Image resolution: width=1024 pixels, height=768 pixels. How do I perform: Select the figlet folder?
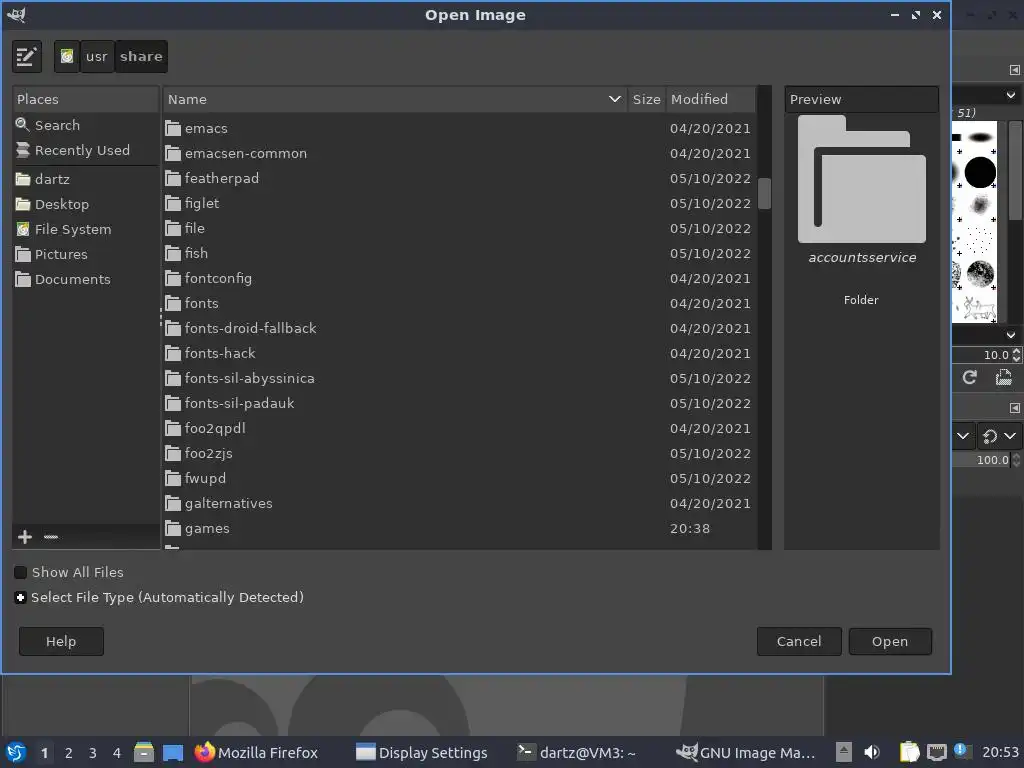click(460, 203)
